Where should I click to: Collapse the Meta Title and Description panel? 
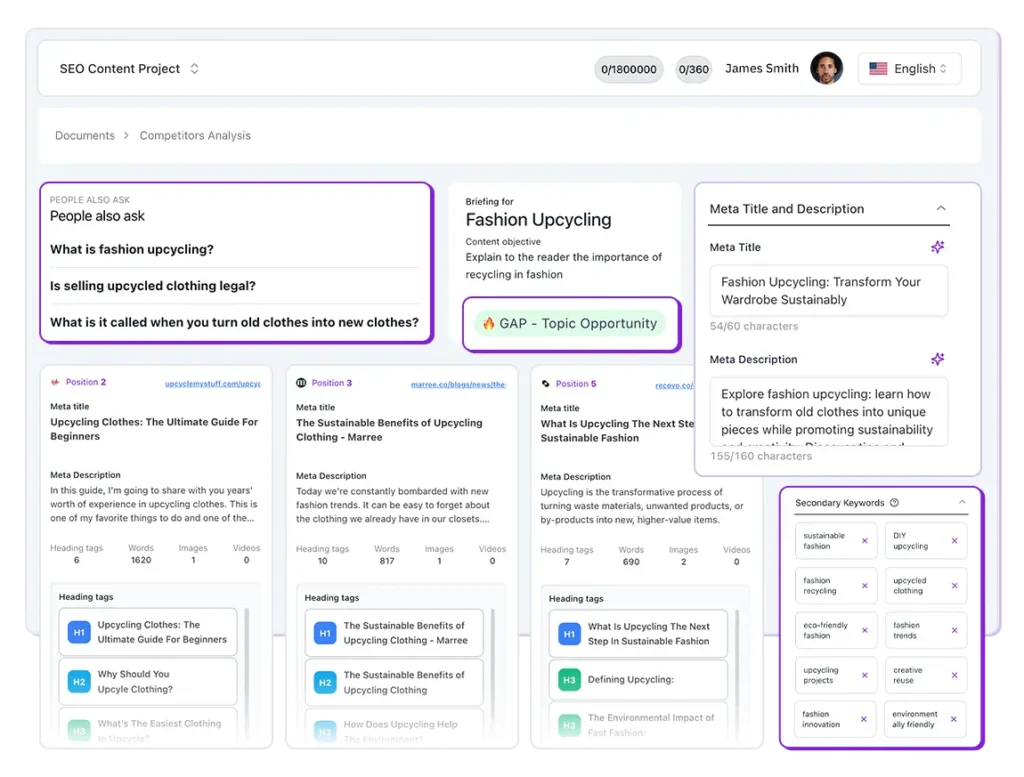[x=941, y=209]
